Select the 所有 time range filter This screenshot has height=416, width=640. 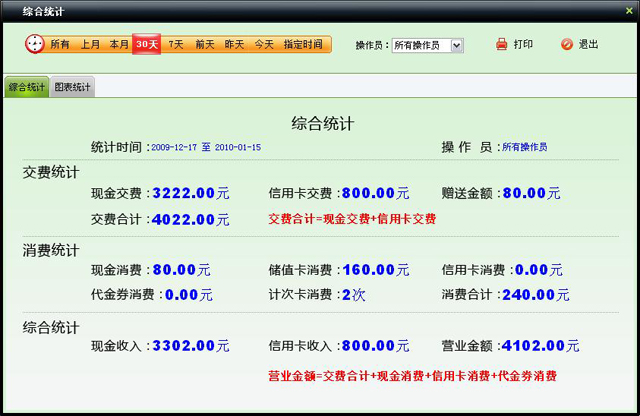tap(60, 45)
